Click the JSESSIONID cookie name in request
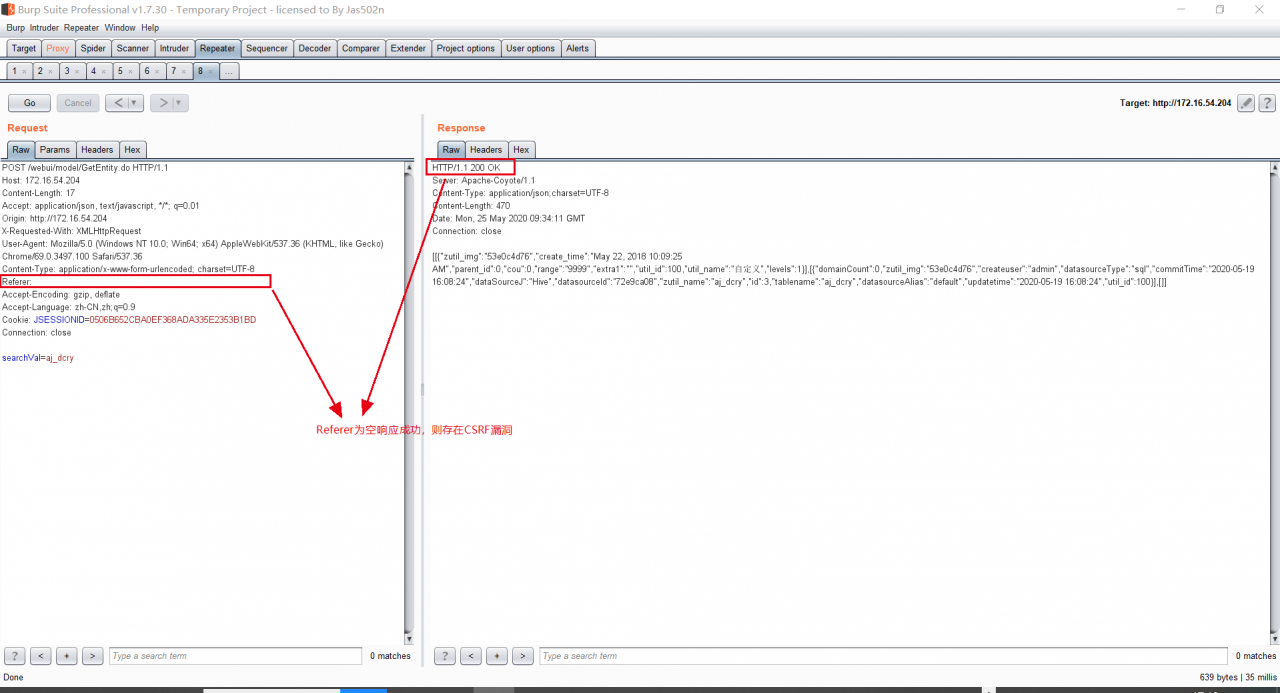The width and height of the screenshot is (1280, 693). [x=59, y=320]
